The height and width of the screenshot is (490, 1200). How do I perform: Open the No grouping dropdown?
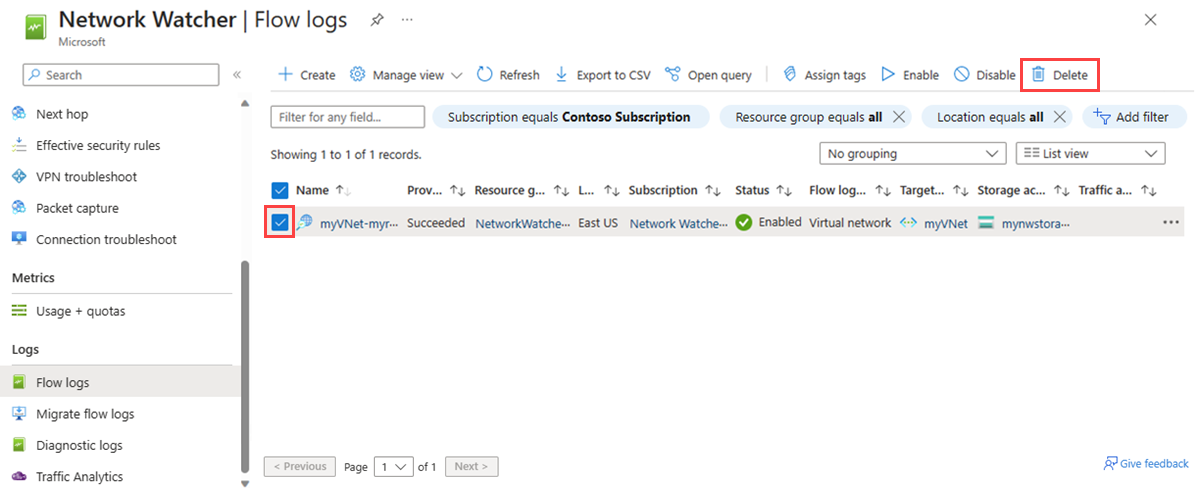point(912,154)
